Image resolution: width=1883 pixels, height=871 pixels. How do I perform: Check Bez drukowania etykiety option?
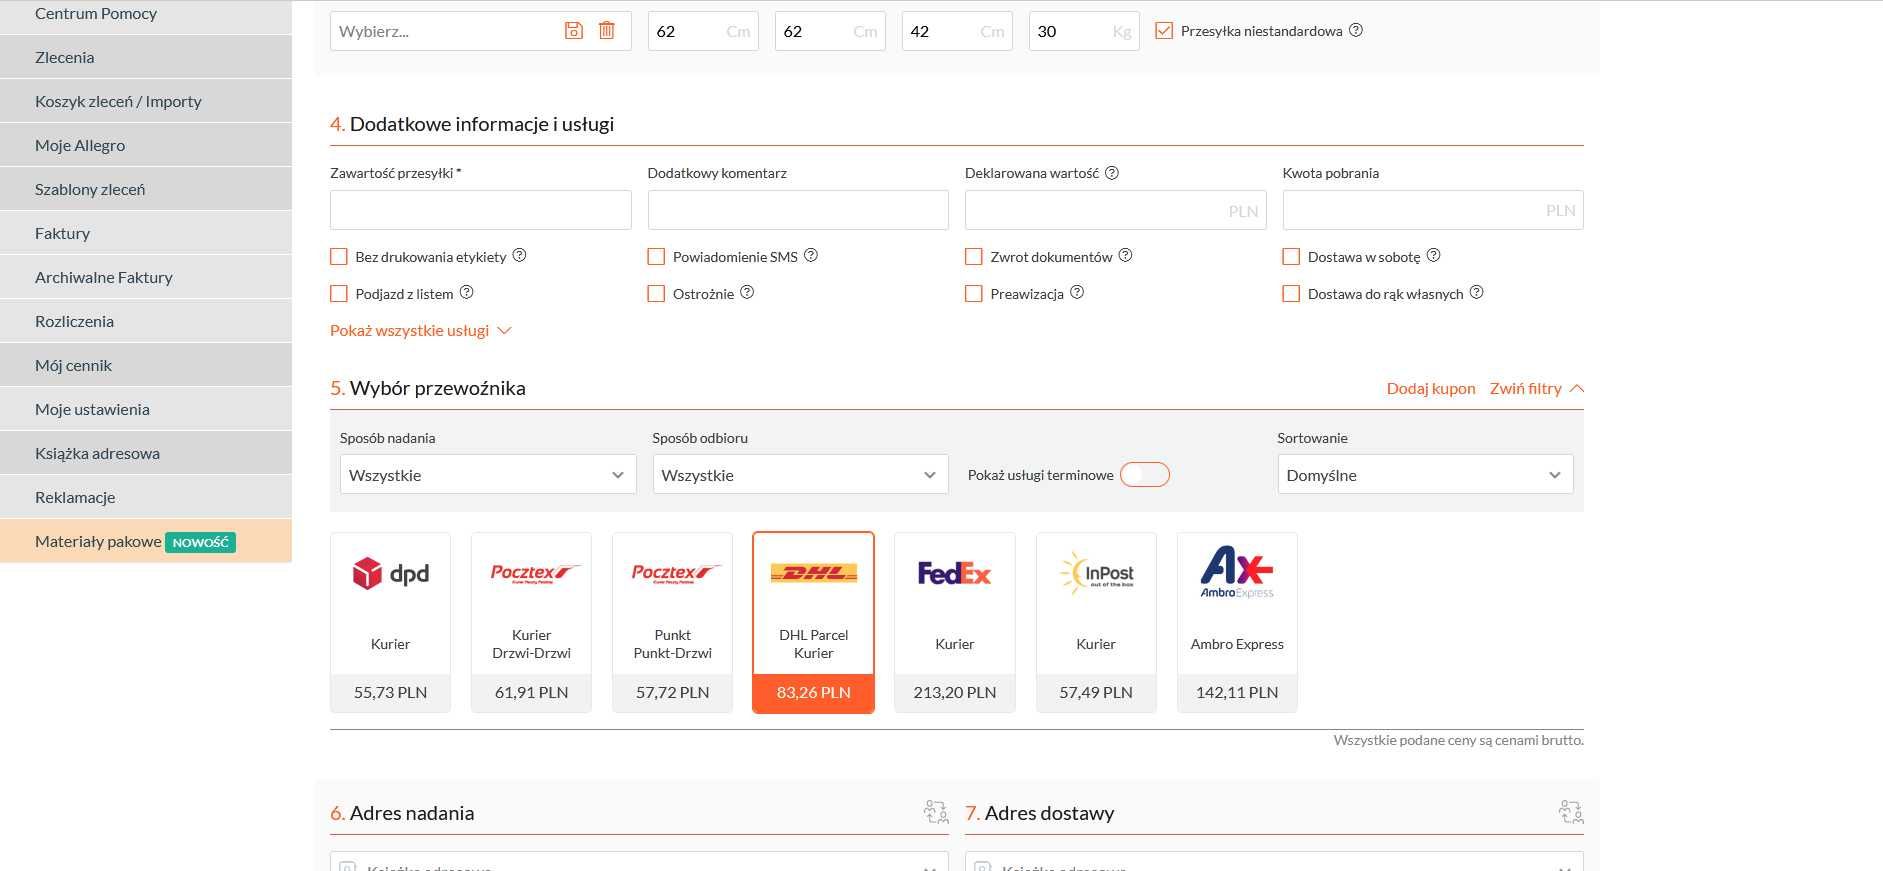click(339, 257)
